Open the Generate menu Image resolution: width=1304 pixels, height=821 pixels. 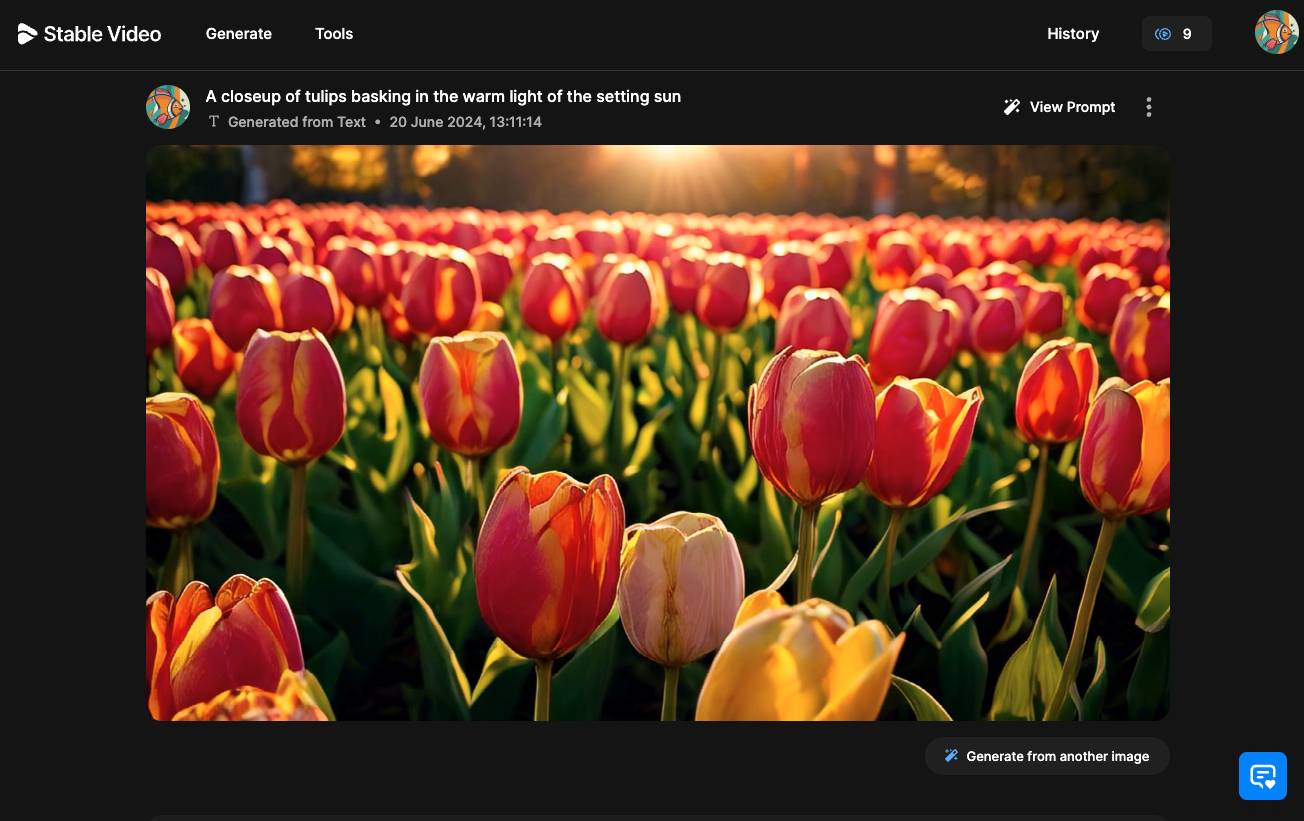tap(239, 34)
